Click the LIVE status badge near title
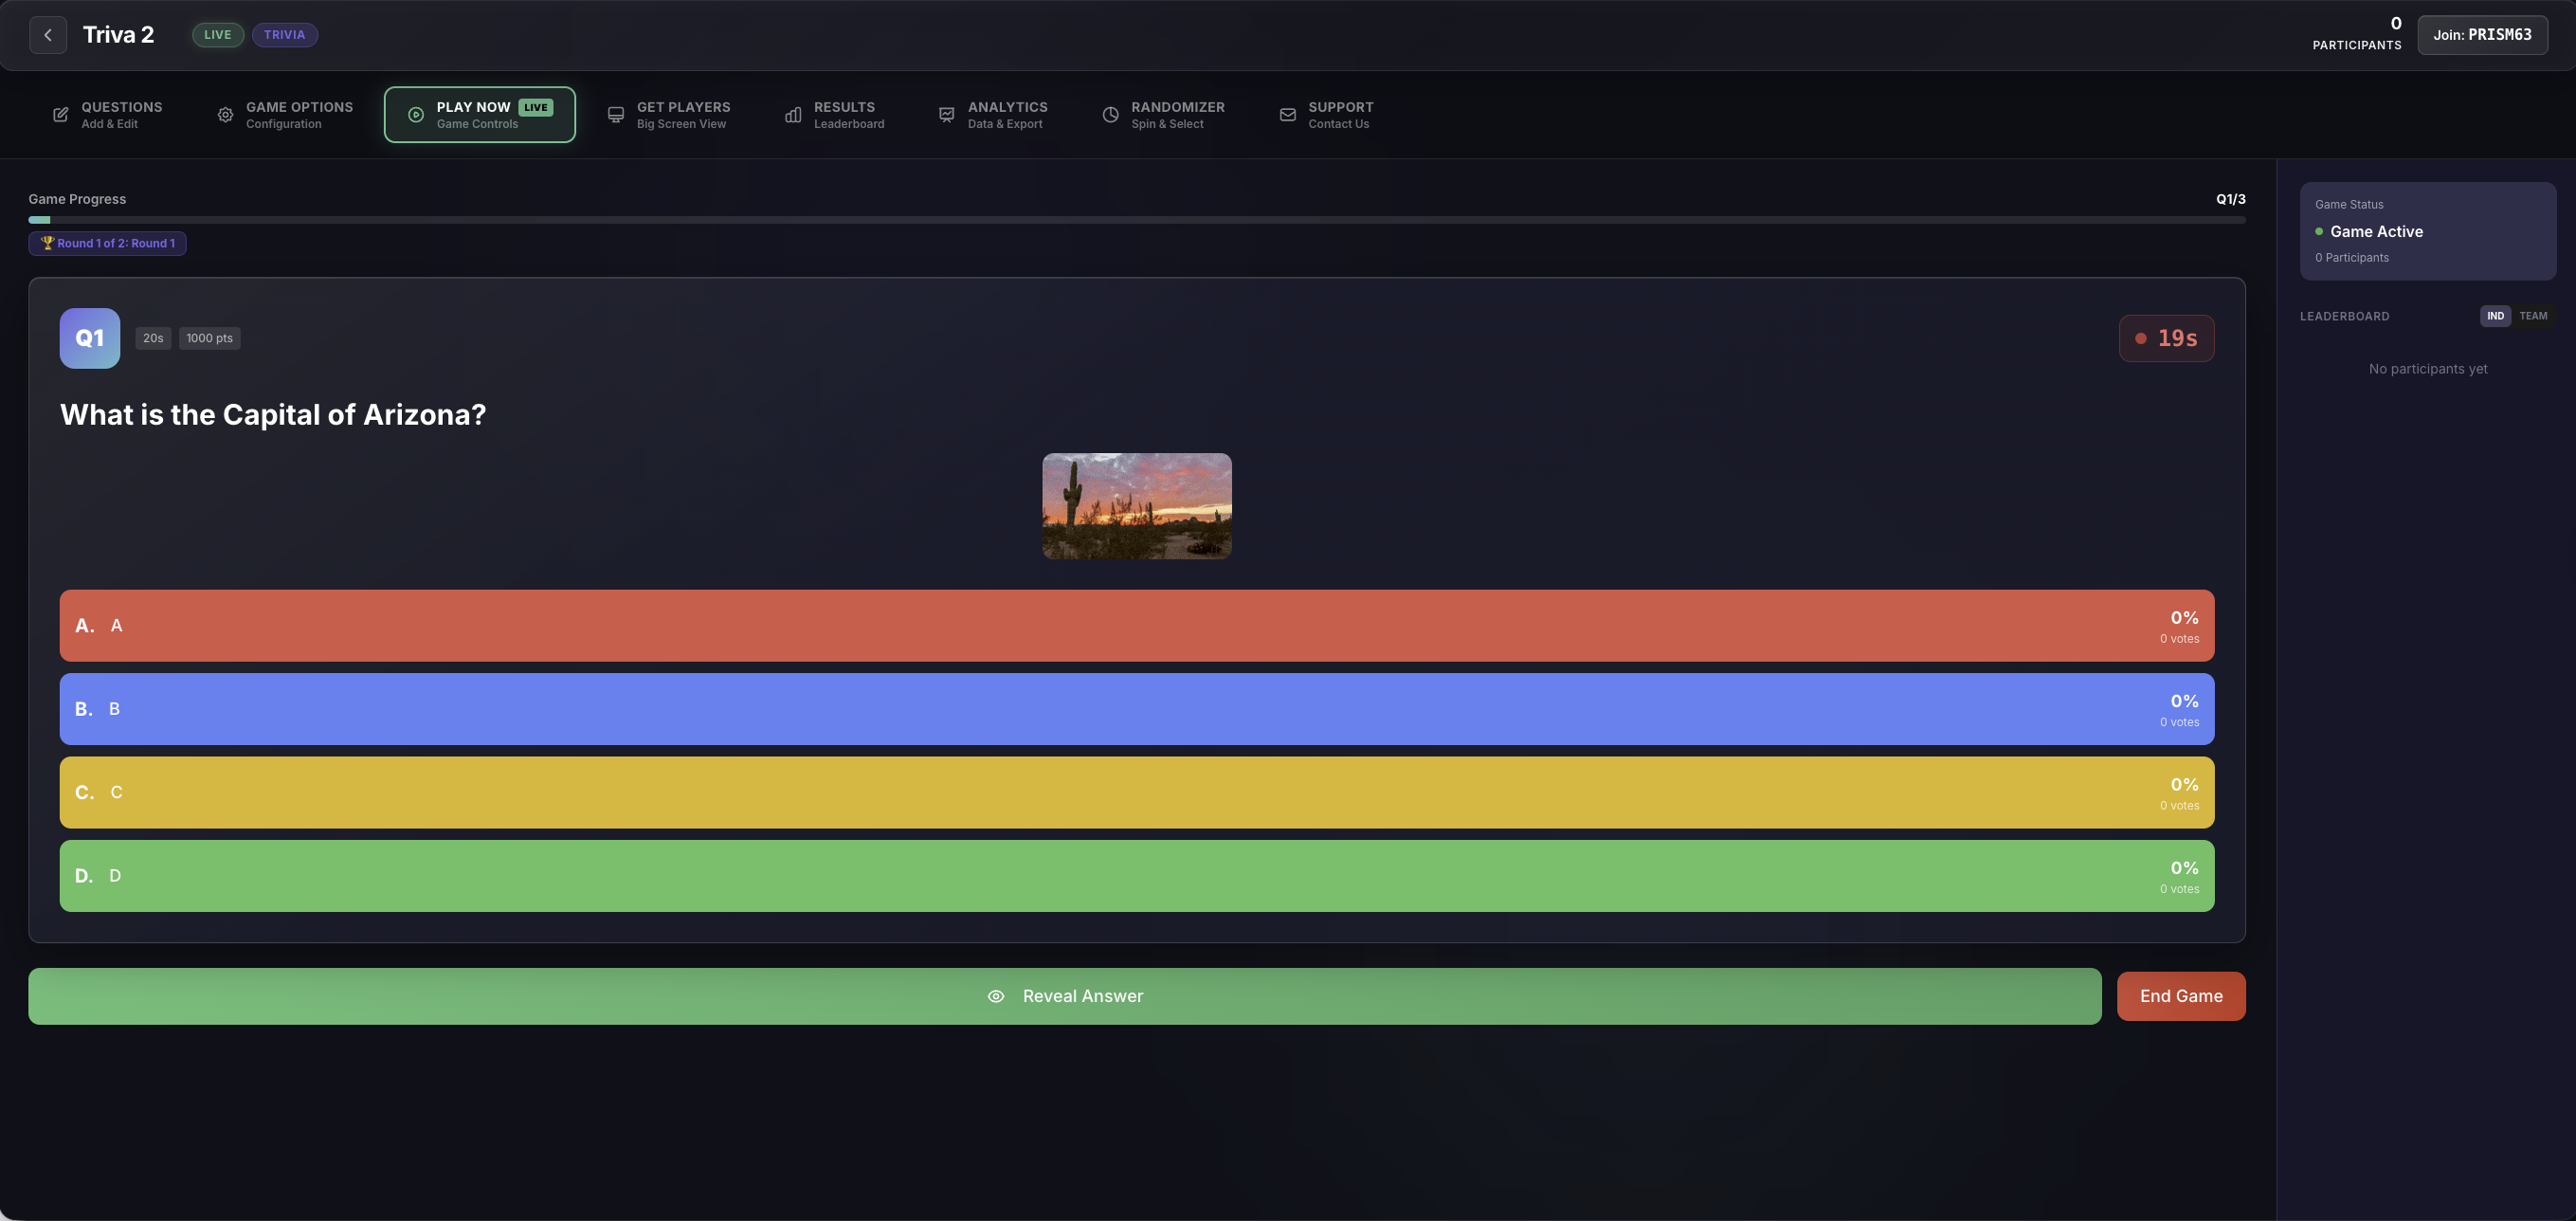This screenshot has height=1221, width=2576. (218, 35)
